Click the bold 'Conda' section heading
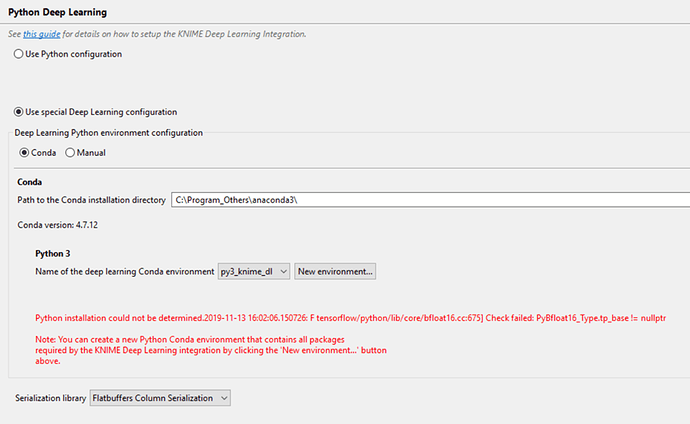The height and width of the screenshot is (424, 690). tap(29, 182)
